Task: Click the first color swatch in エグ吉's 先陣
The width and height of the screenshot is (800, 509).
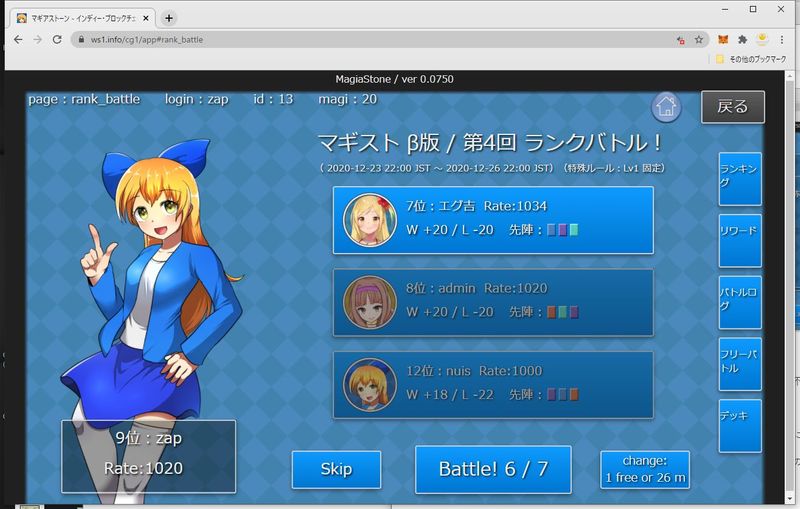Action: tap(552, 230)
